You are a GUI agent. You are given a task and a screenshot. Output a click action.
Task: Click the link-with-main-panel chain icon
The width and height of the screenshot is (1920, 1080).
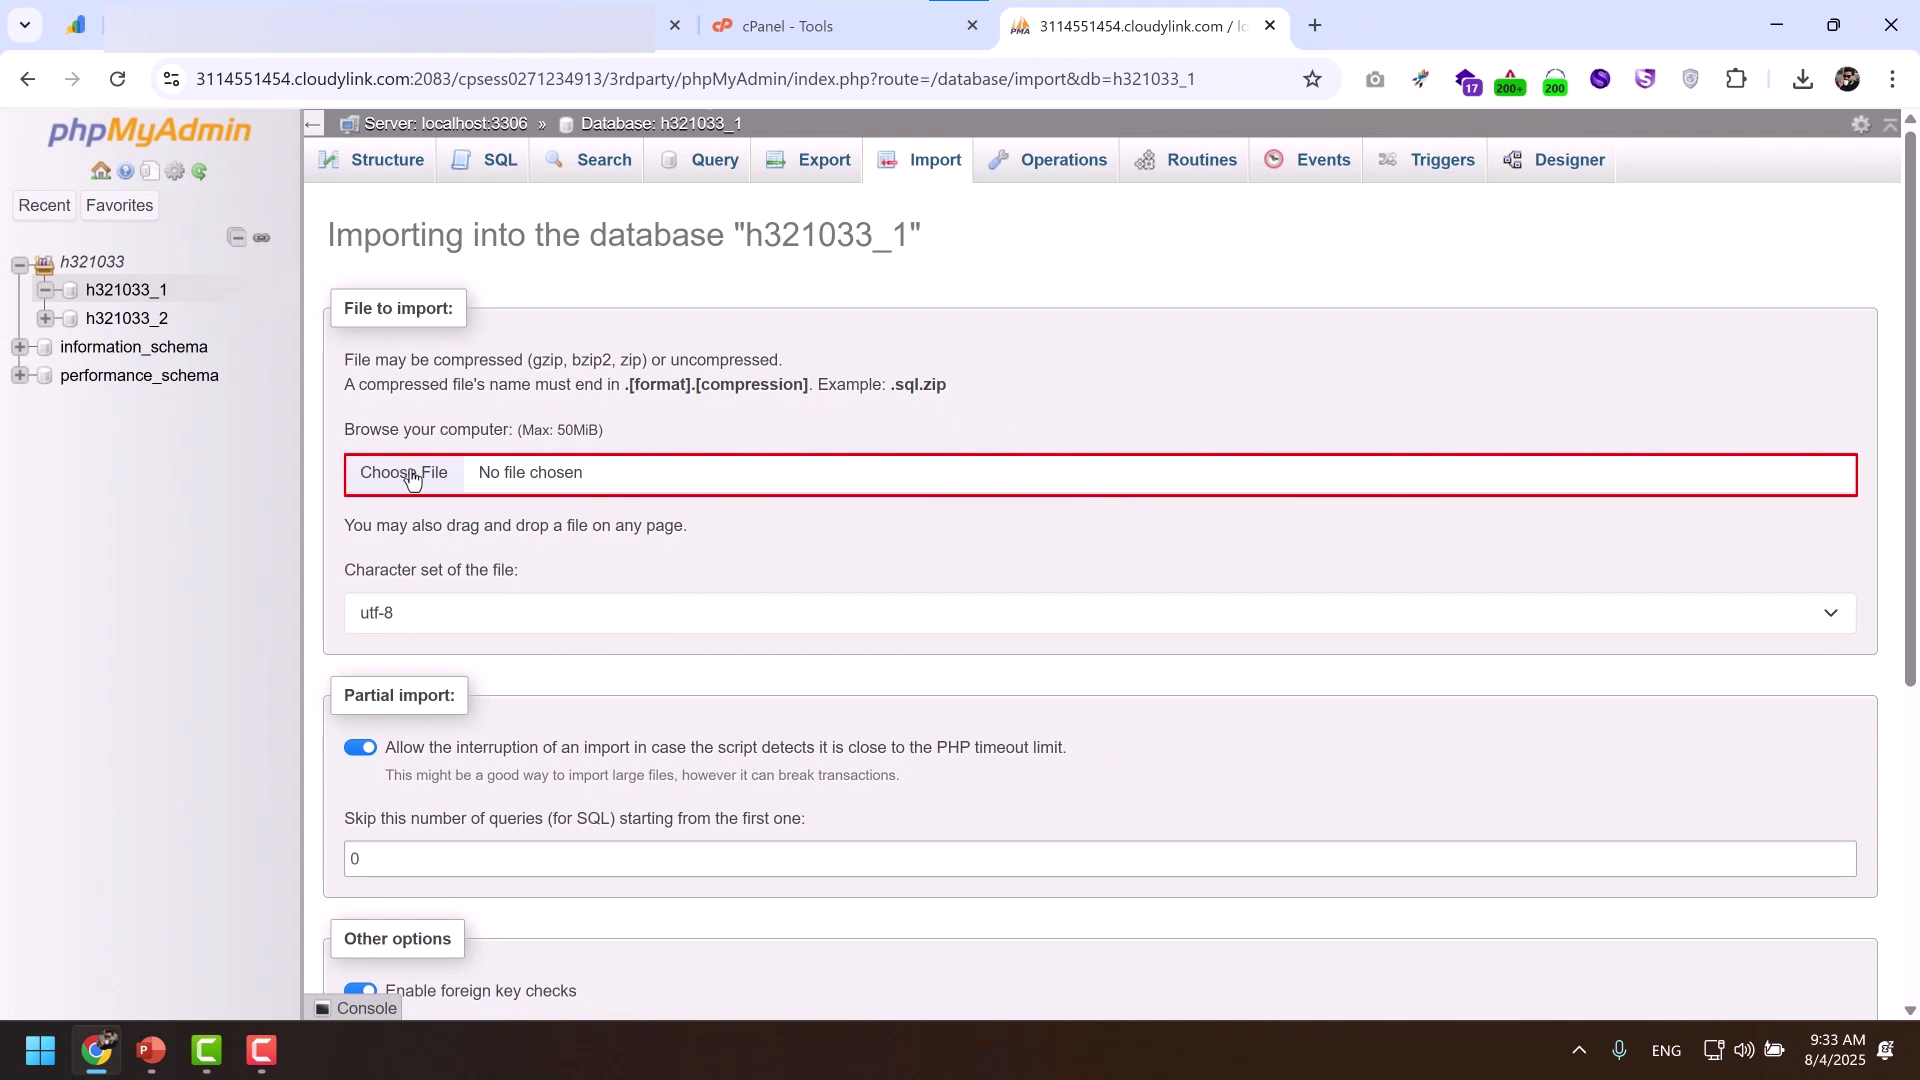262,237
